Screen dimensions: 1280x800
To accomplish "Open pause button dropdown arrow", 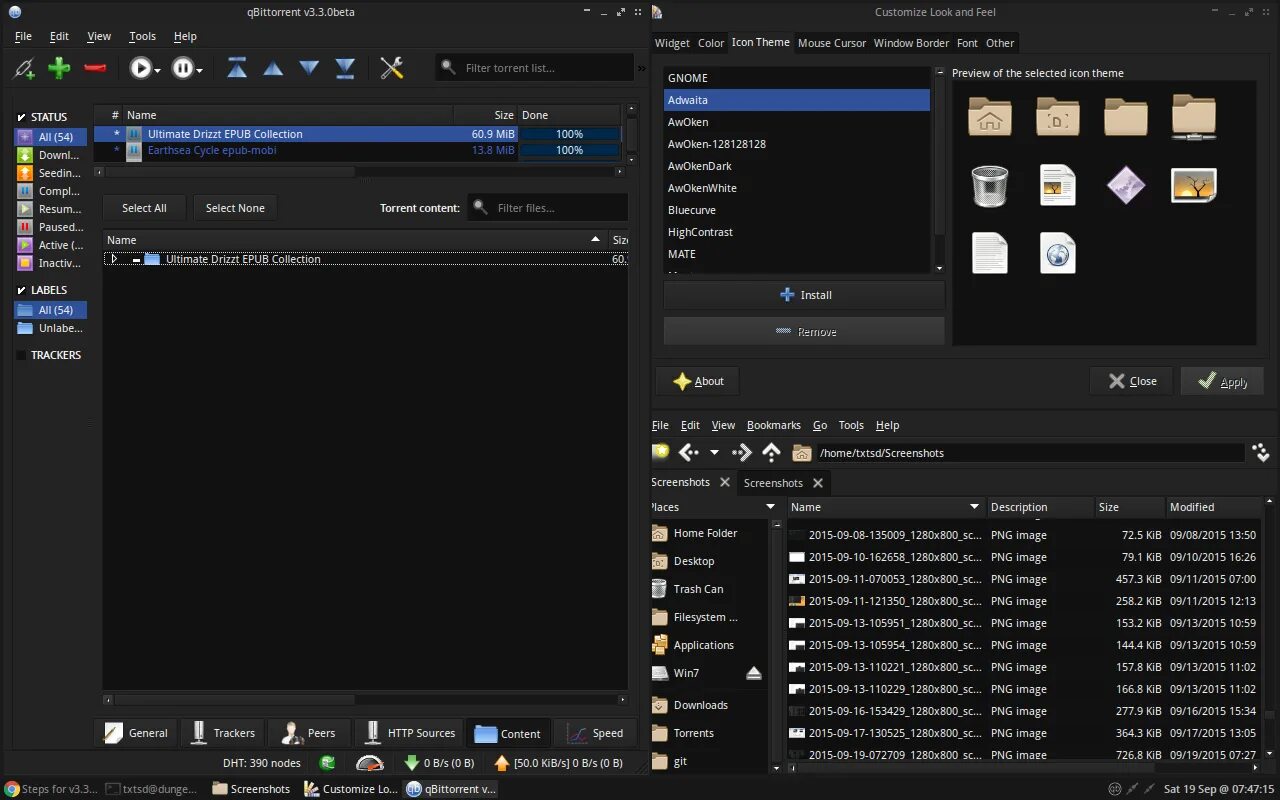I will [200, 69].
